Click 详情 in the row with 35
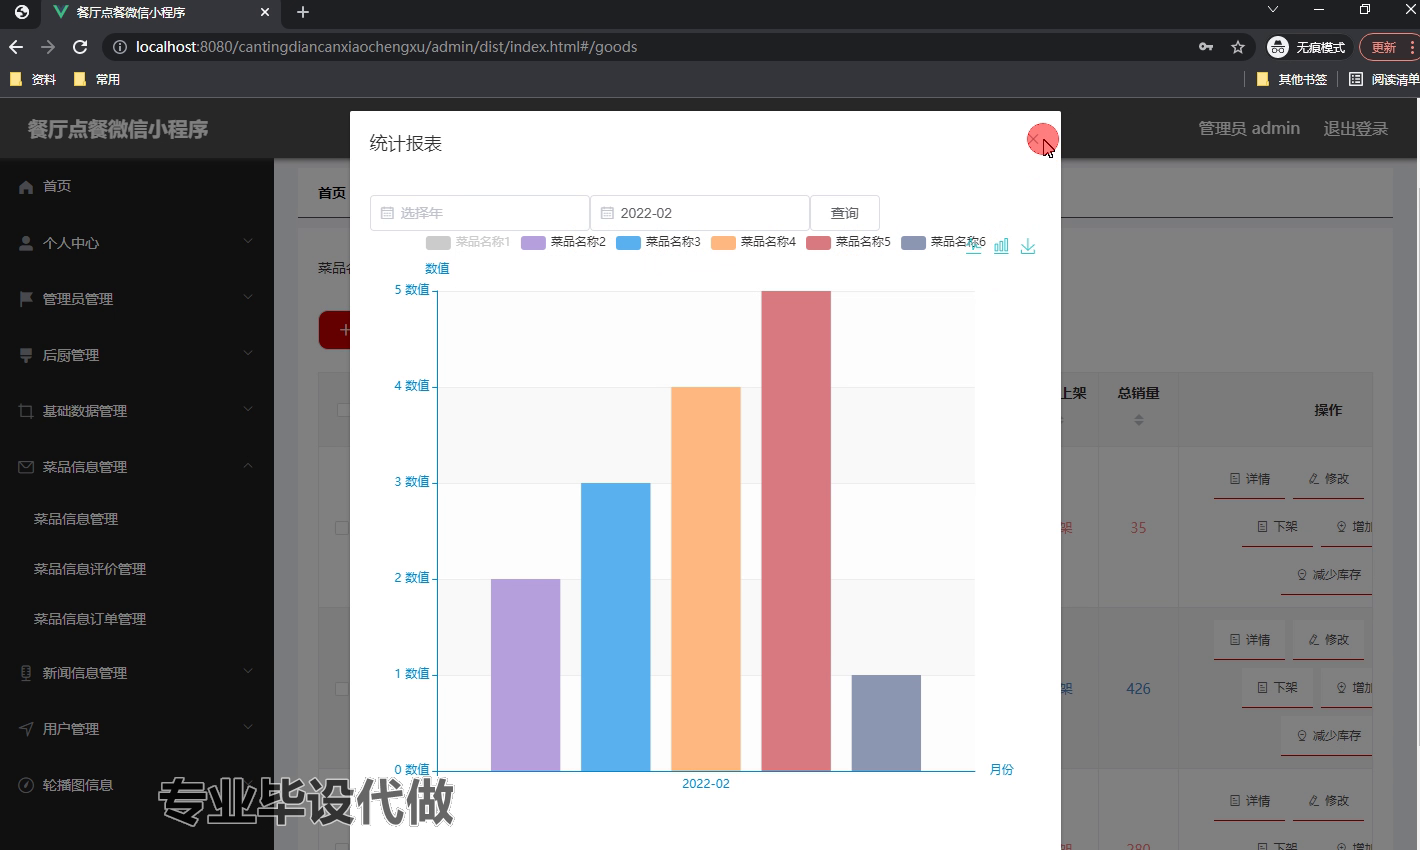 pos(1250,479)
